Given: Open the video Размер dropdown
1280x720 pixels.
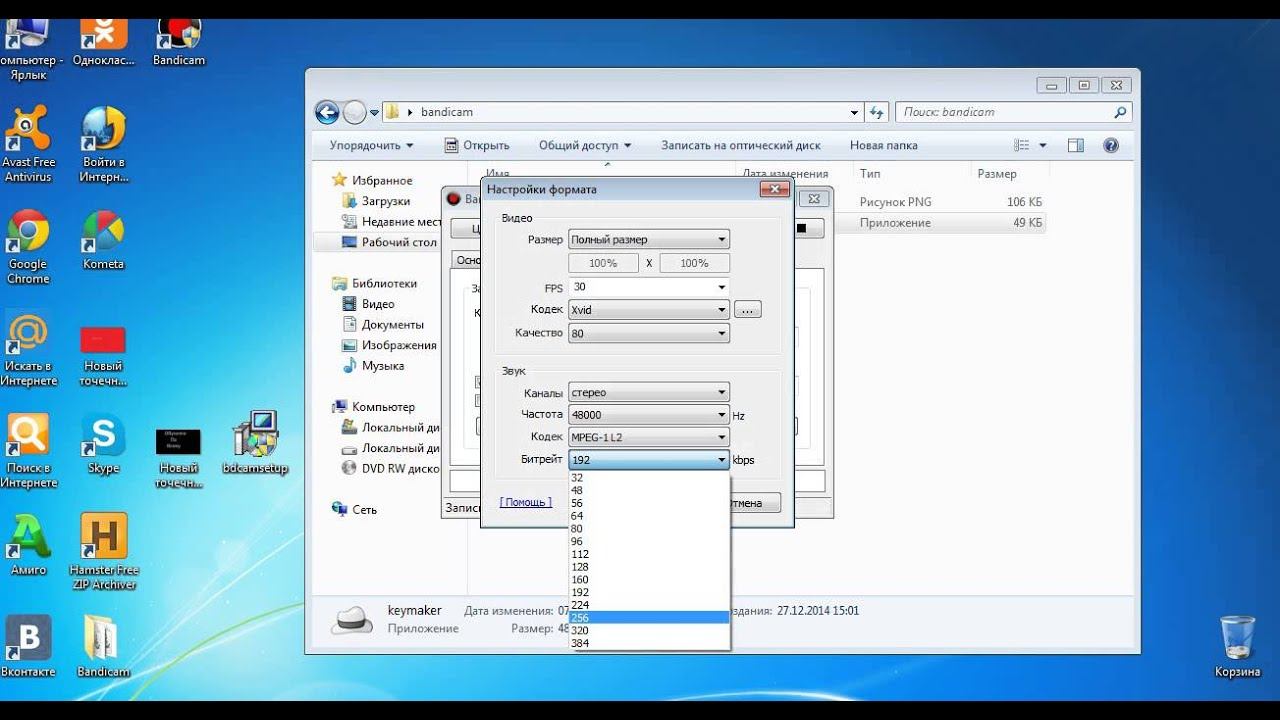Looking at the screenshot, I should tap(649, 240).
